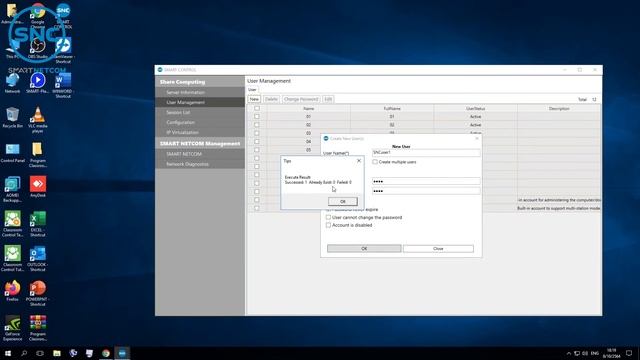Toggle the select-all checkbox in the table header
640x360 pixels.
(x=257, y=108)
